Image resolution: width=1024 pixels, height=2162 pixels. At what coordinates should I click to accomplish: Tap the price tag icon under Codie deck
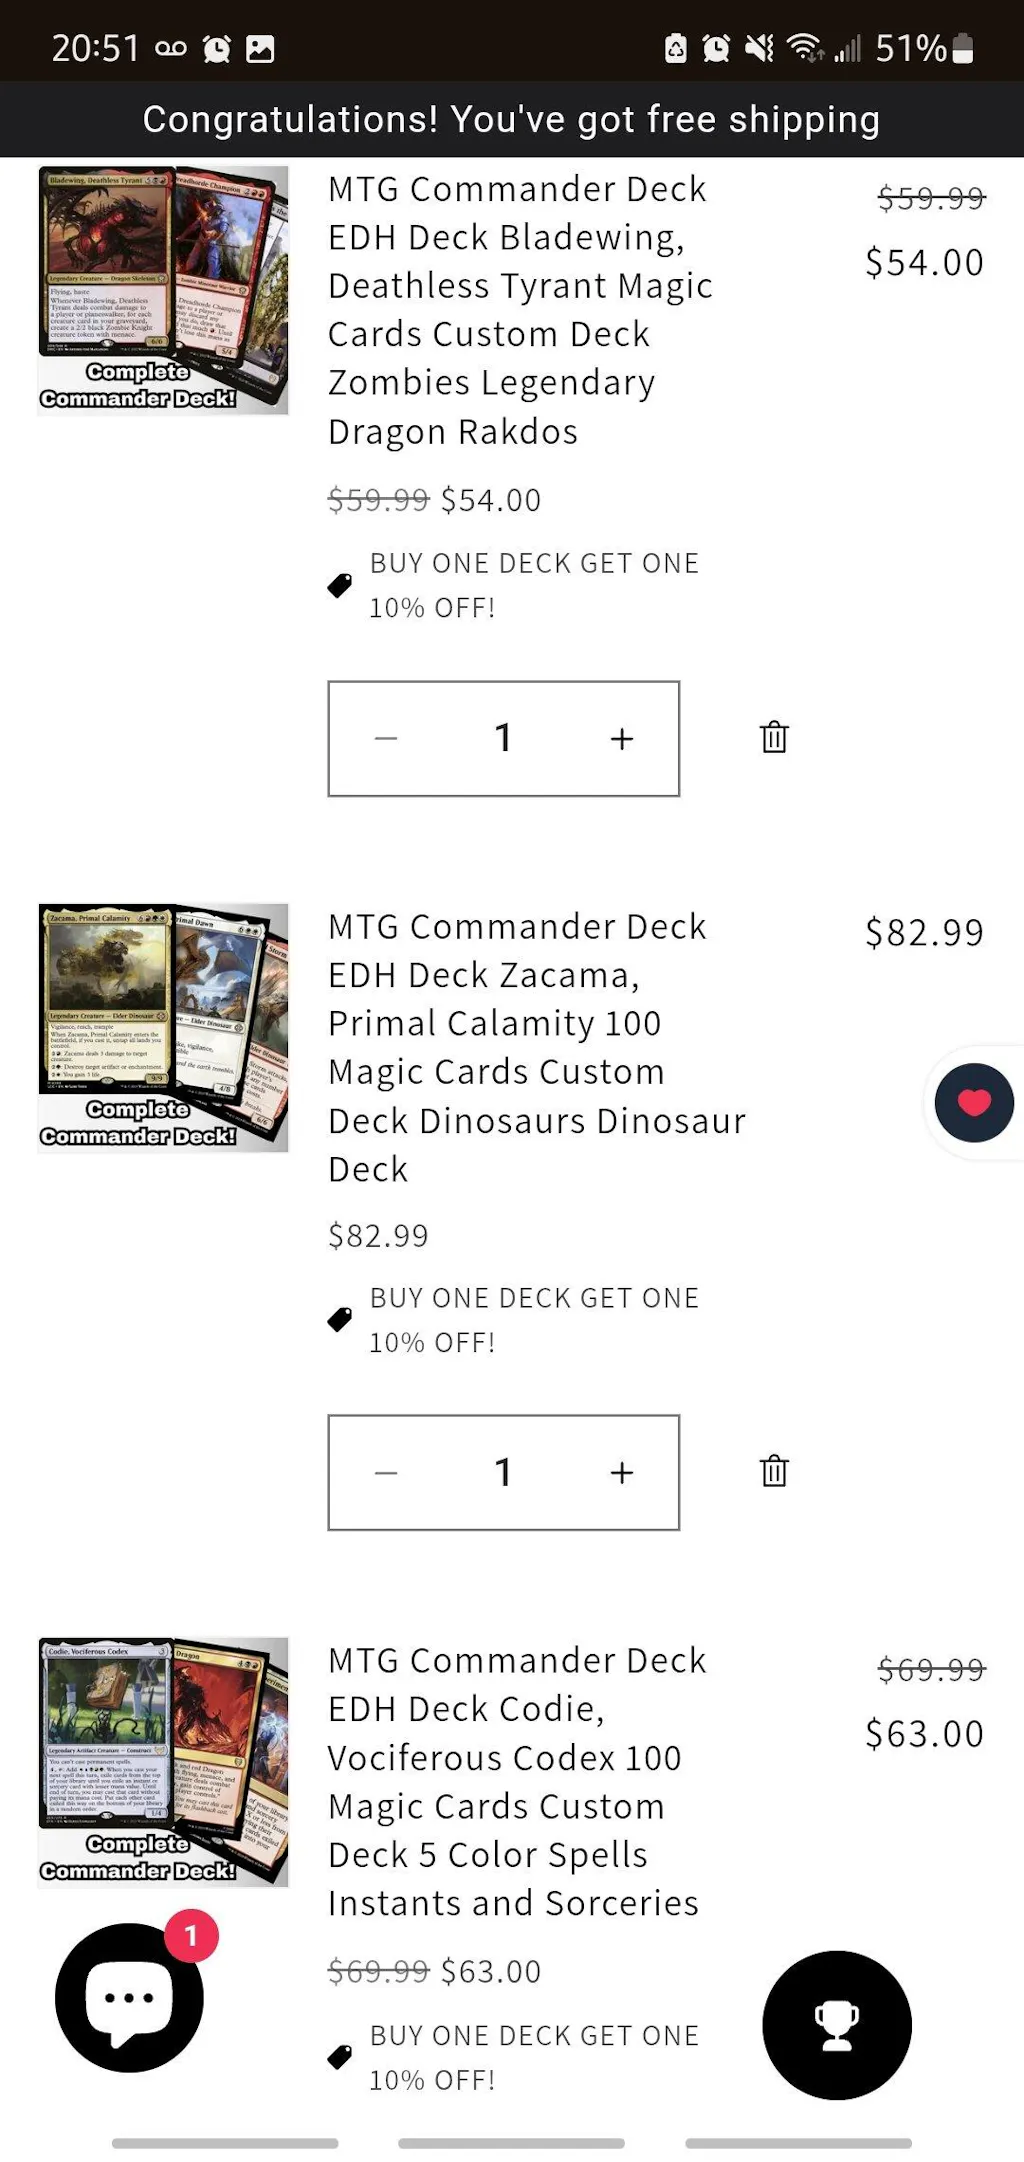(340, 2057)
